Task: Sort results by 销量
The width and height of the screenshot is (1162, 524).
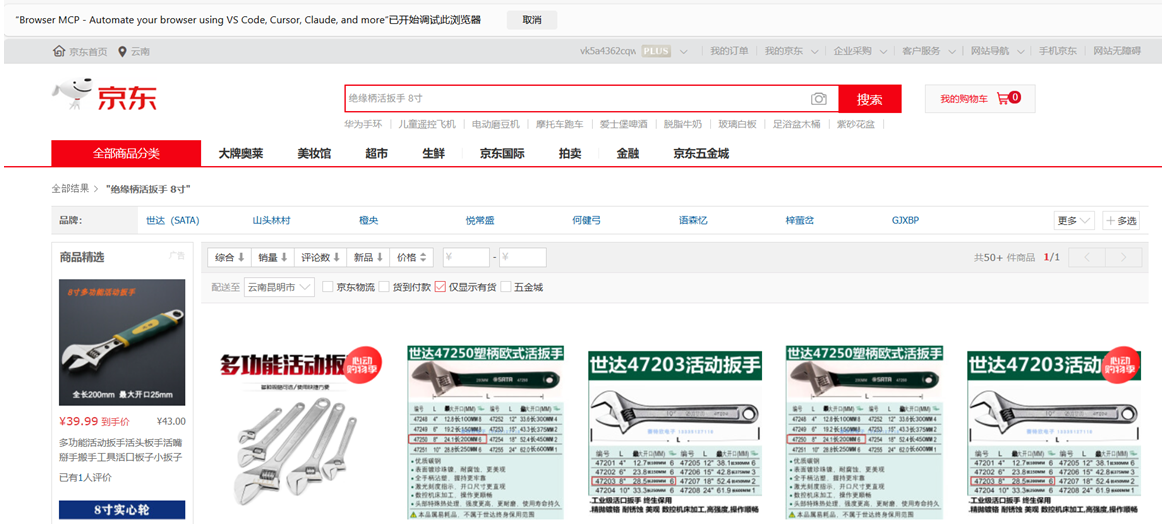Action: tap(273, 257)
